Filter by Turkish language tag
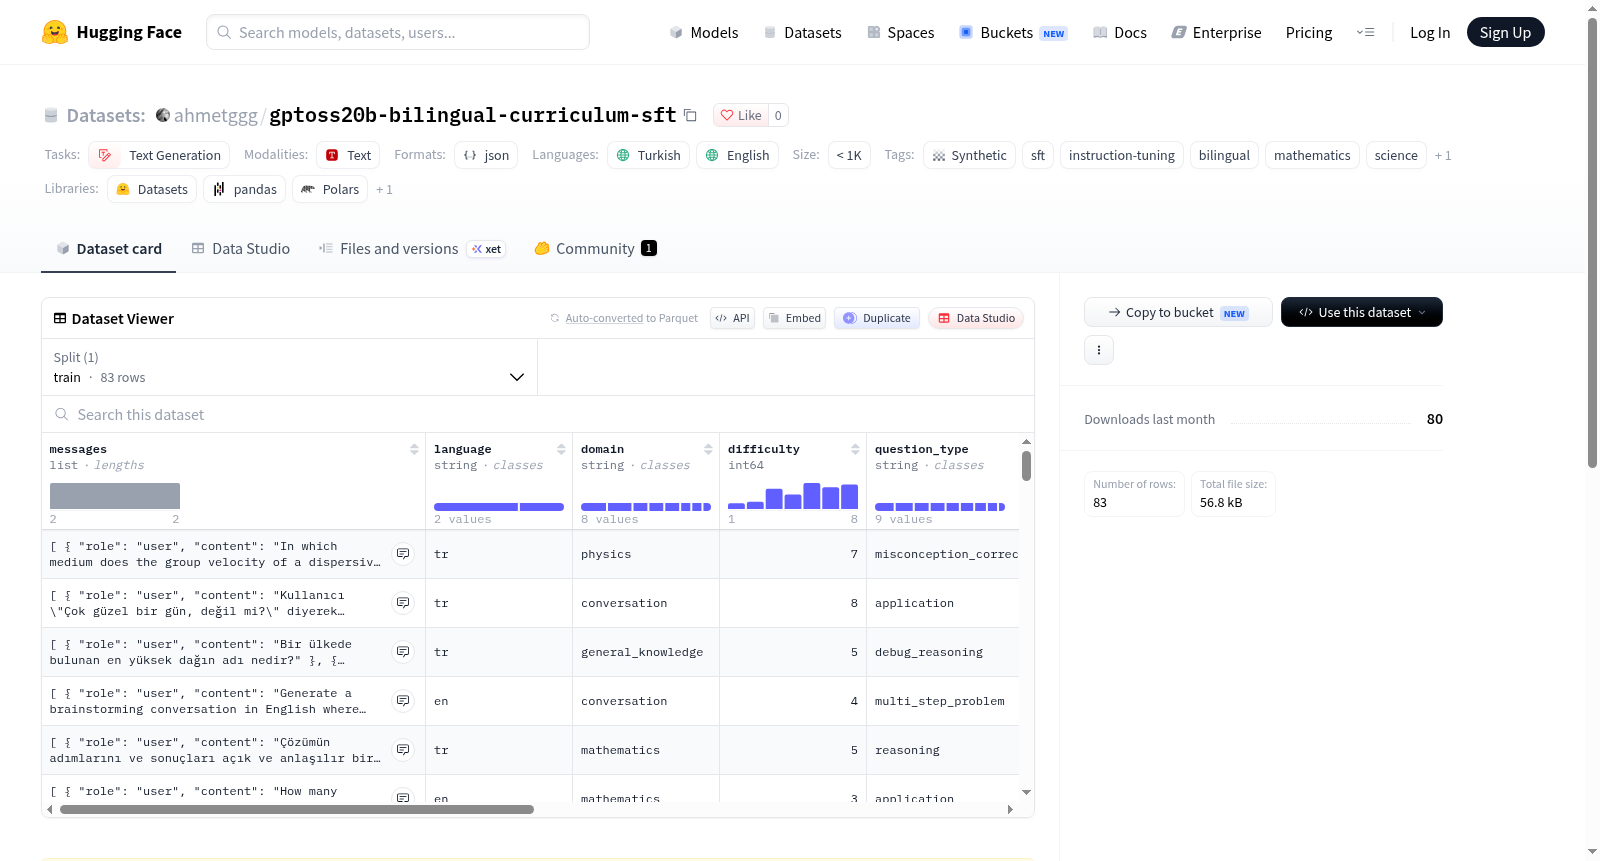Viewport: 1600px width, 861px height. [x=648, y=155]
